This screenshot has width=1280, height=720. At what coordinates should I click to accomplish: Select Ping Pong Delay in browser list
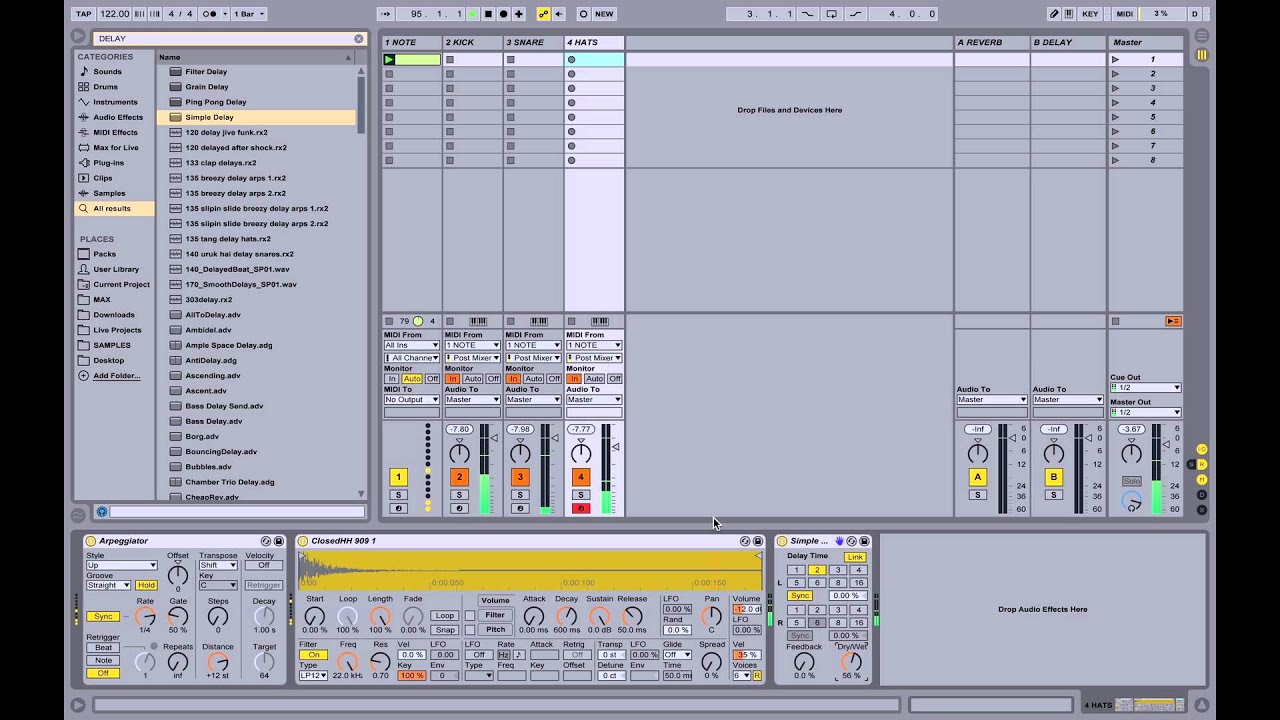pyautogui.click(x=215, y=102)
